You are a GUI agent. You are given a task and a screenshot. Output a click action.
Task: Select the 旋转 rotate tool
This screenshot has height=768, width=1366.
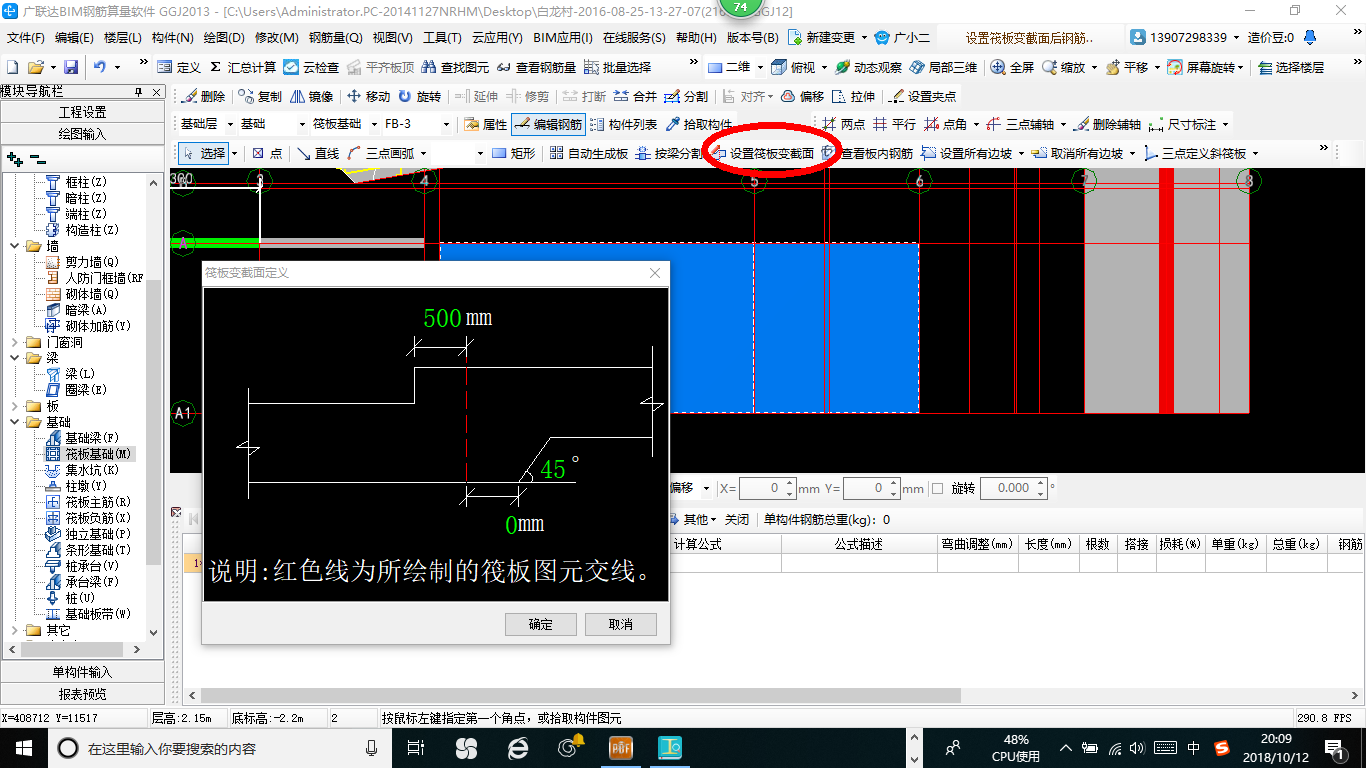419,96
